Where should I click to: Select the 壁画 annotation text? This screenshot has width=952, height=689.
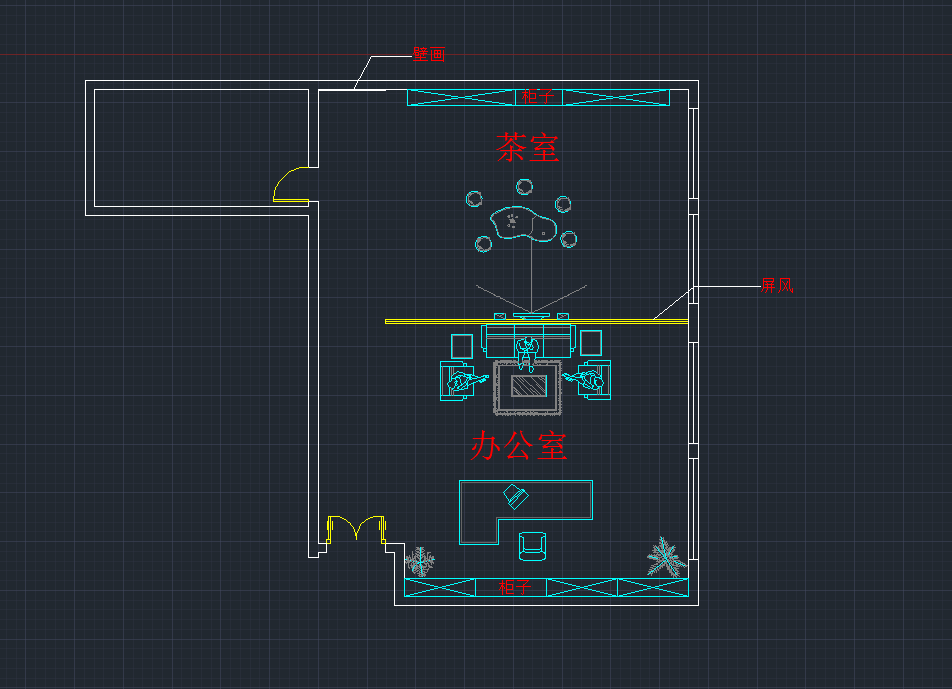click(429, 54)
